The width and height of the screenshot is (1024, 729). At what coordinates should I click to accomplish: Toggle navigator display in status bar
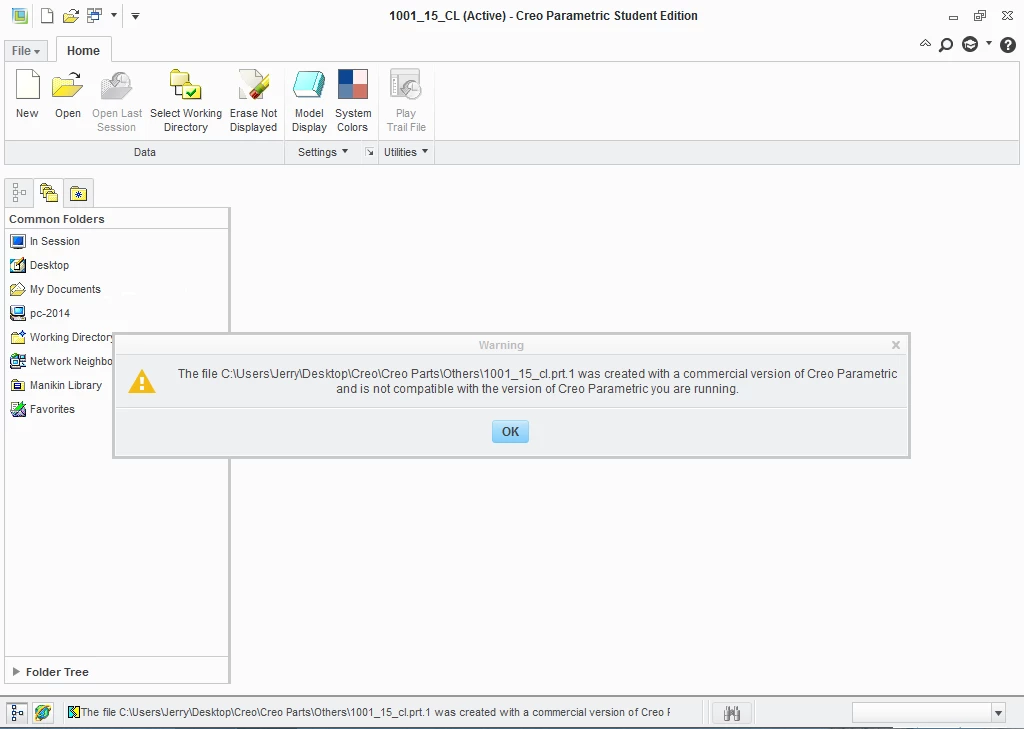click(x=17, y=713)
